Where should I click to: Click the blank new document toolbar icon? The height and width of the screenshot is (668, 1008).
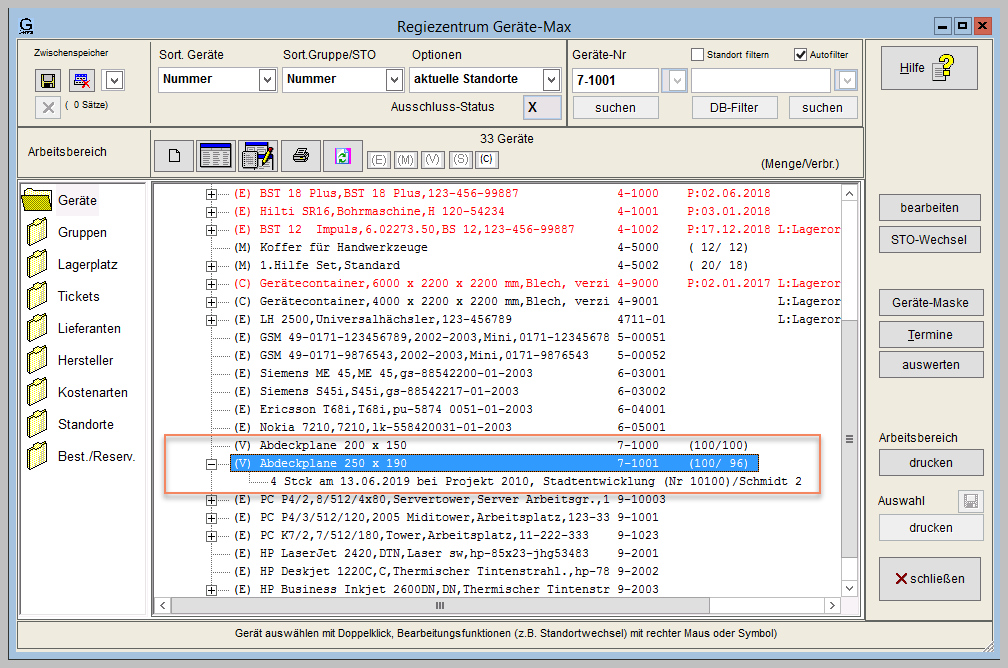pos(174,155)
